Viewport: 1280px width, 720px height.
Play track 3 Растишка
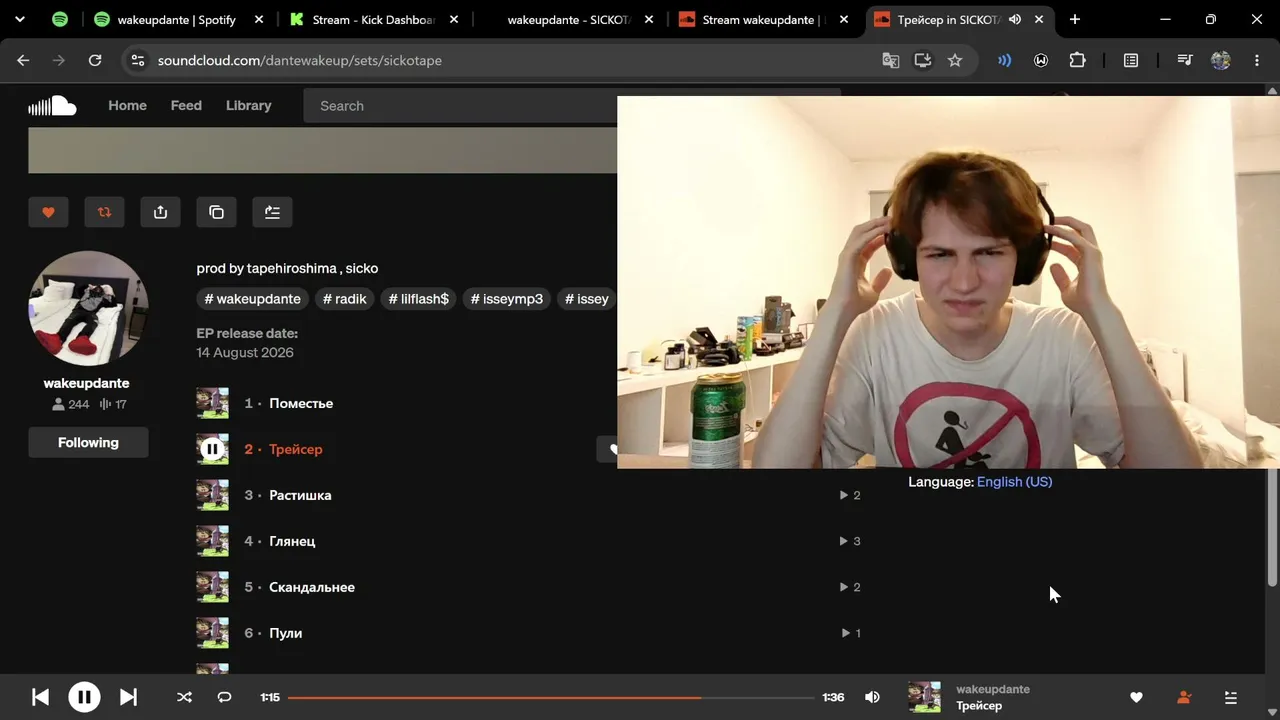click(300, 495)
